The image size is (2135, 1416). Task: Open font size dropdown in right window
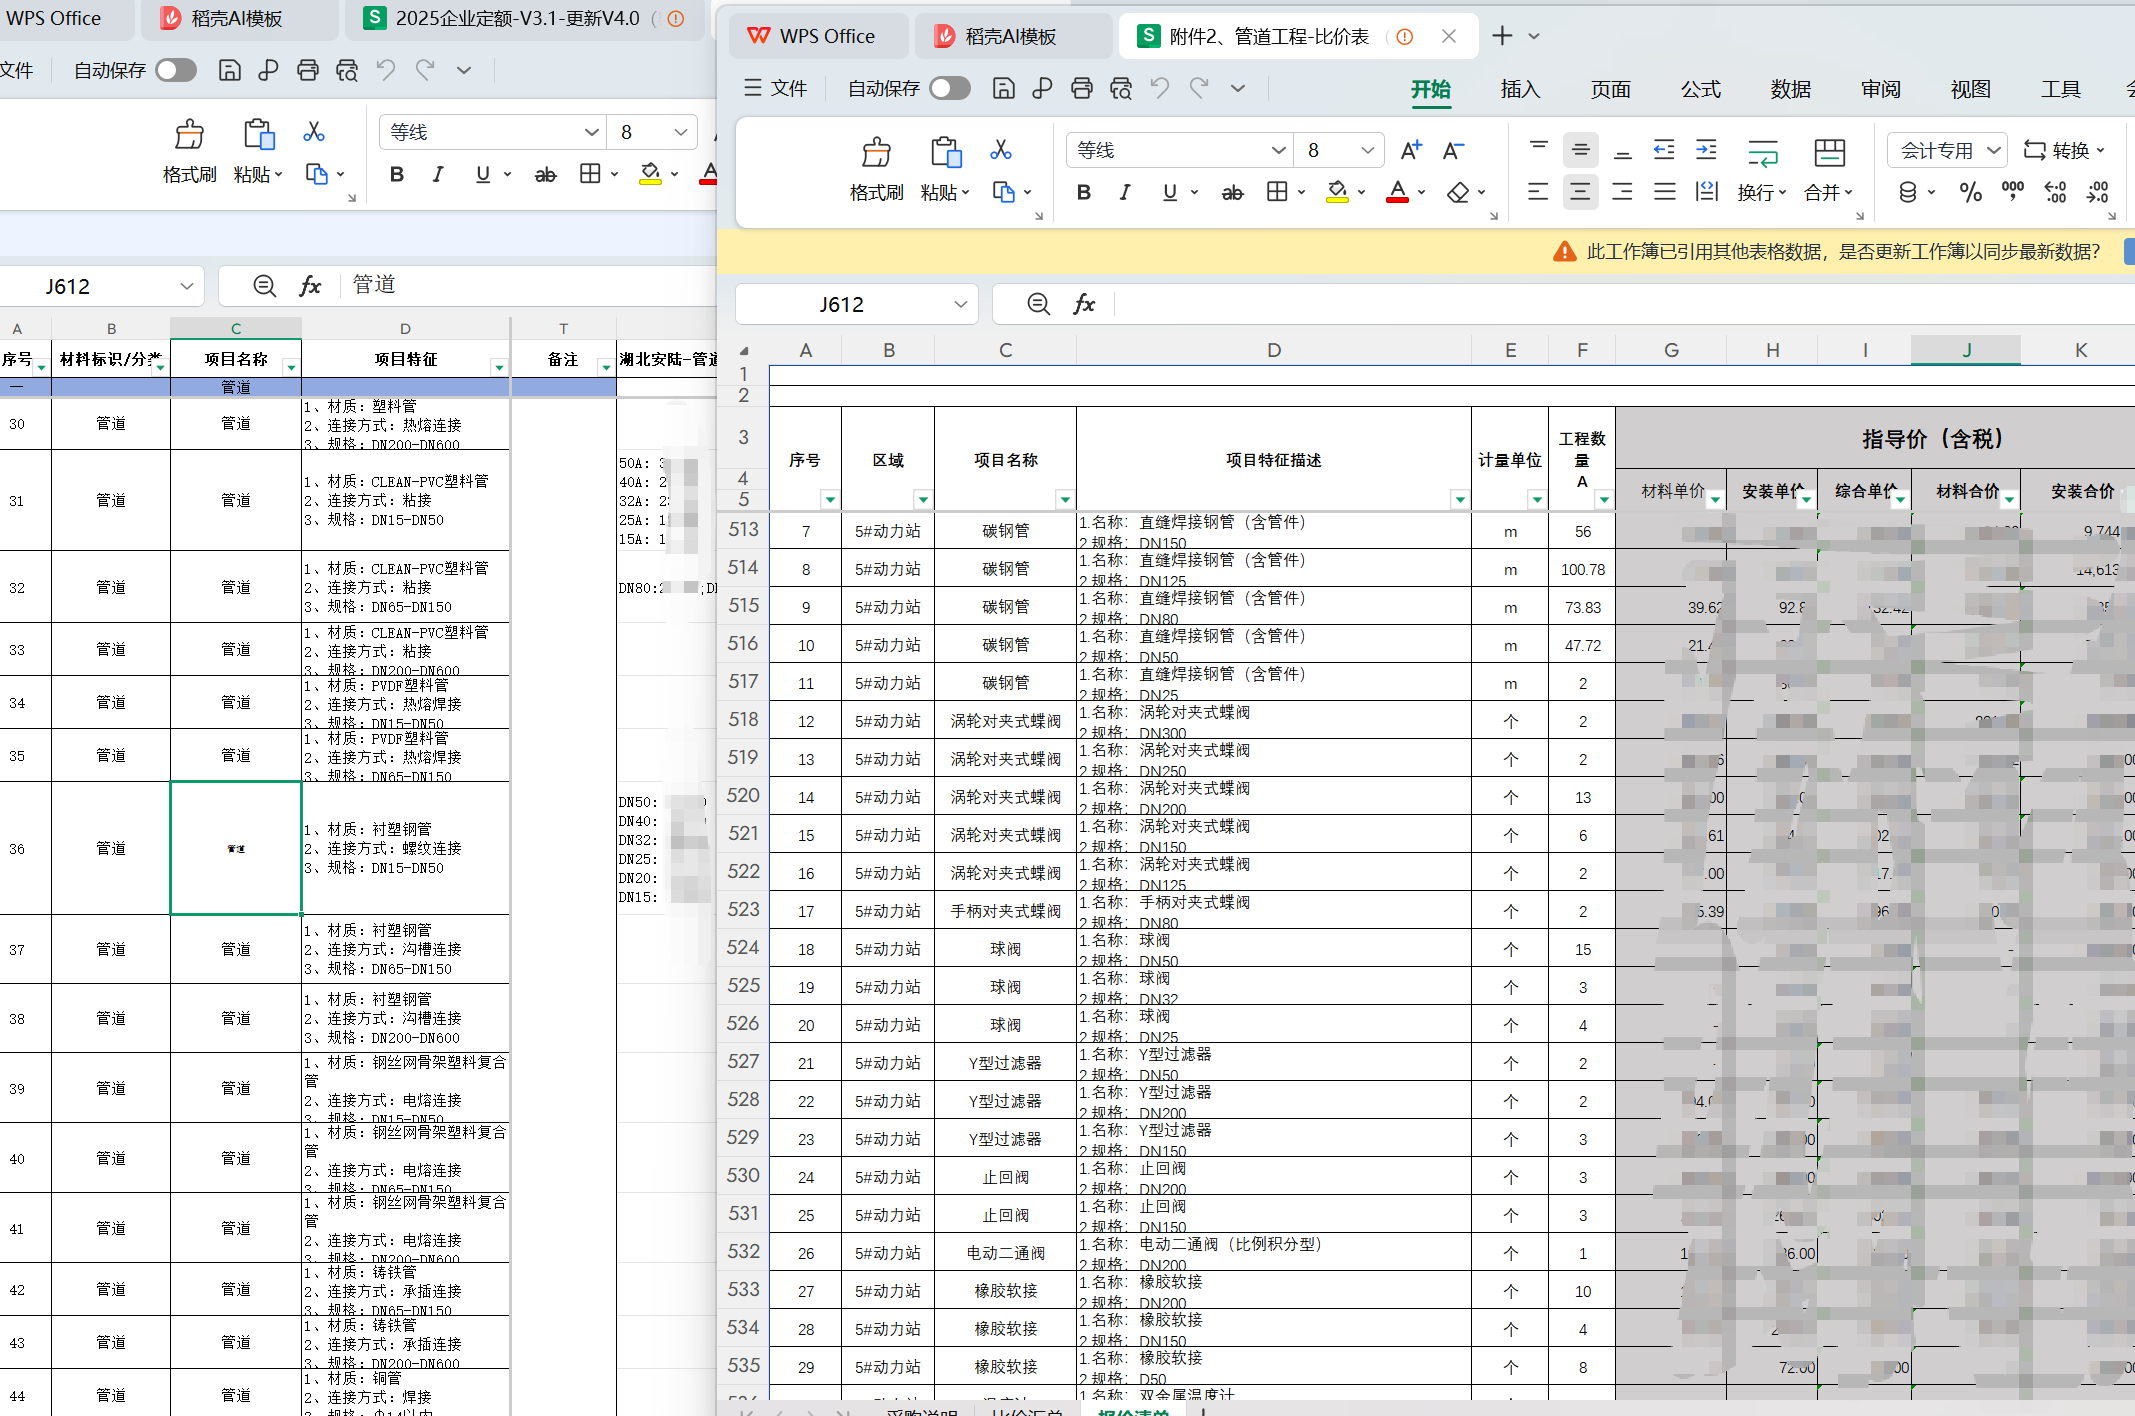coord(1367,150)
